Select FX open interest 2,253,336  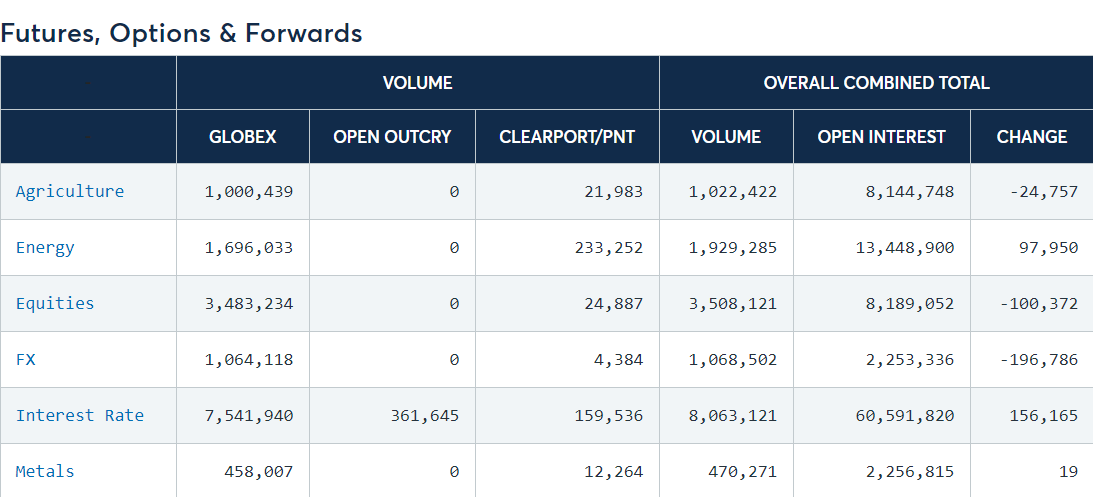[x=910, y=360]
